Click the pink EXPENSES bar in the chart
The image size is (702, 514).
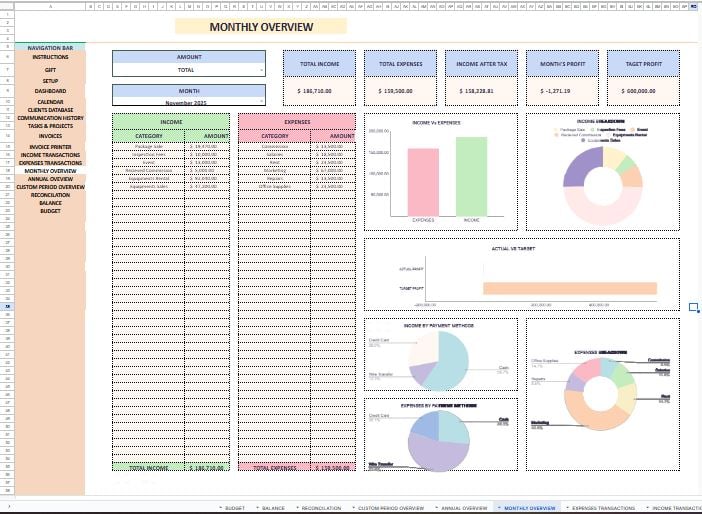coord(423,183)
